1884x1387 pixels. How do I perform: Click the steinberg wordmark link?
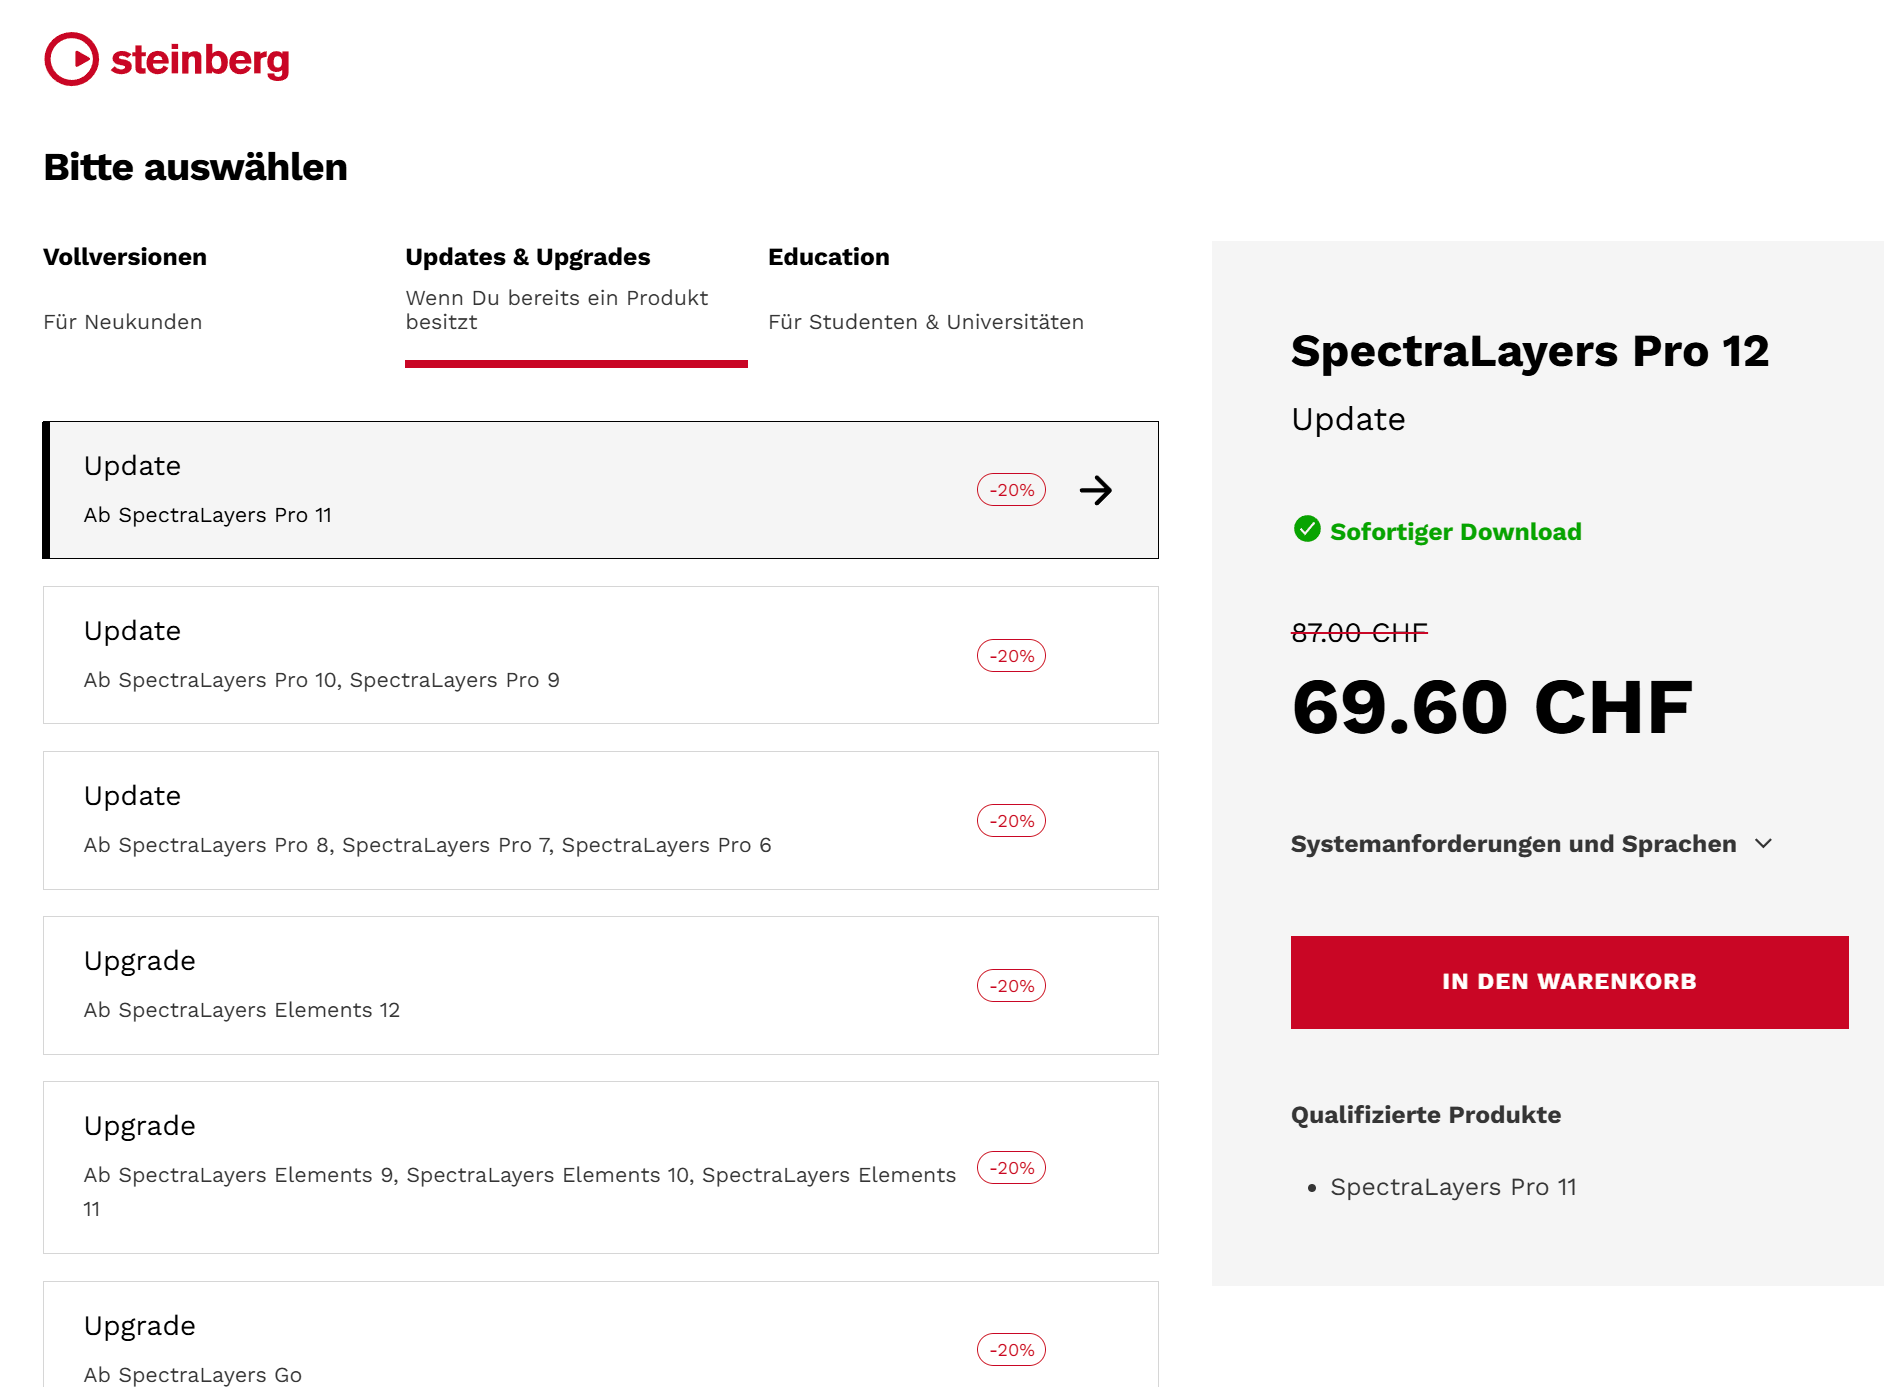click(x=200, y=60)
